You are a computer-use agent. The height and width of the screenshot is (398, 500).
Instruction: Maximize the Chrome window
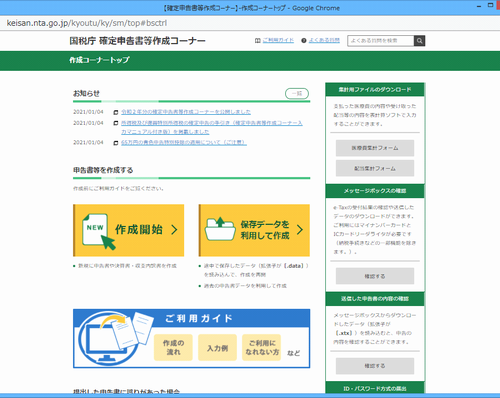[x=490, y=5]
